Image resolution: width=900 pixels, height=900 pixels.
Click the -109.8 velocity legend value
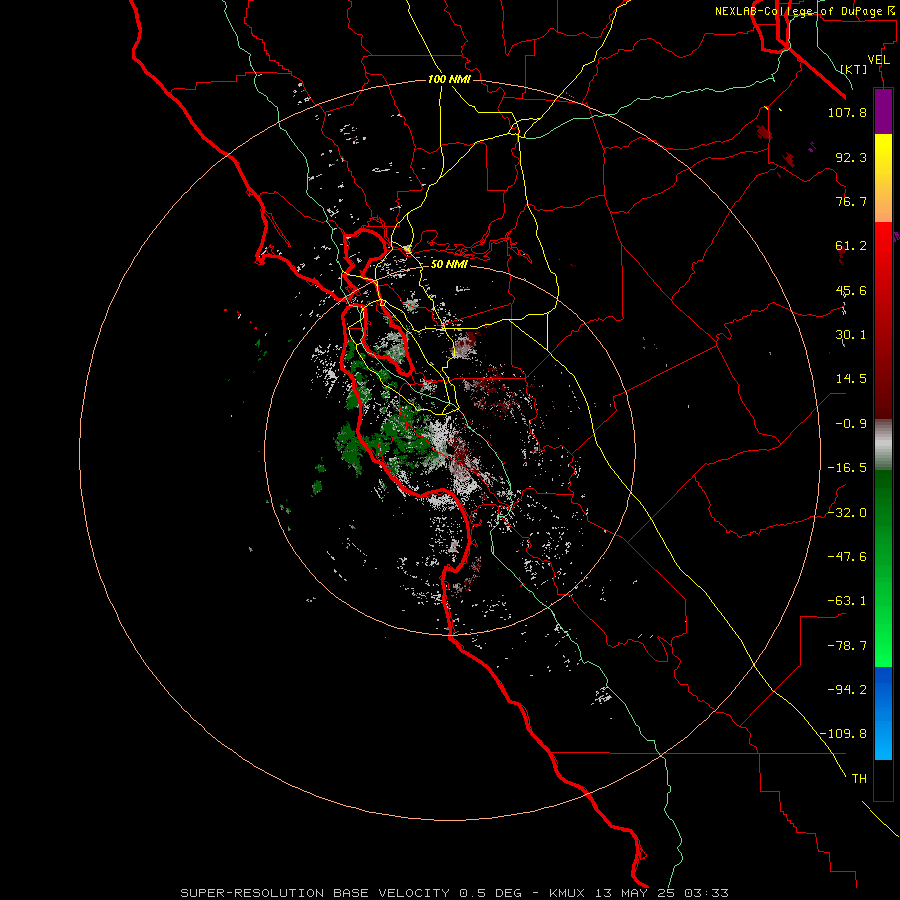tap(843, 734)
